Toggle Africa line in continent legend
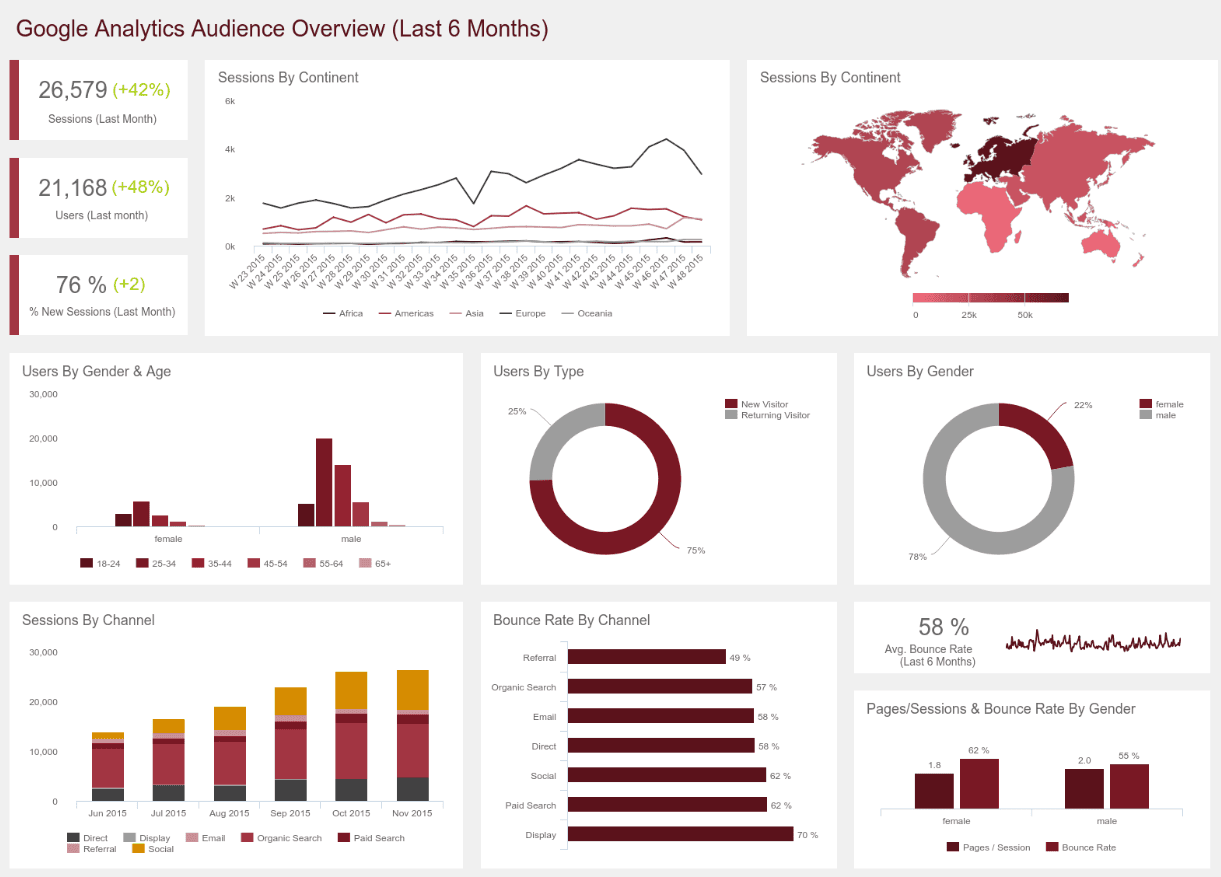The width and height of the screenshot is (1221, 877). tap(343, 313)
